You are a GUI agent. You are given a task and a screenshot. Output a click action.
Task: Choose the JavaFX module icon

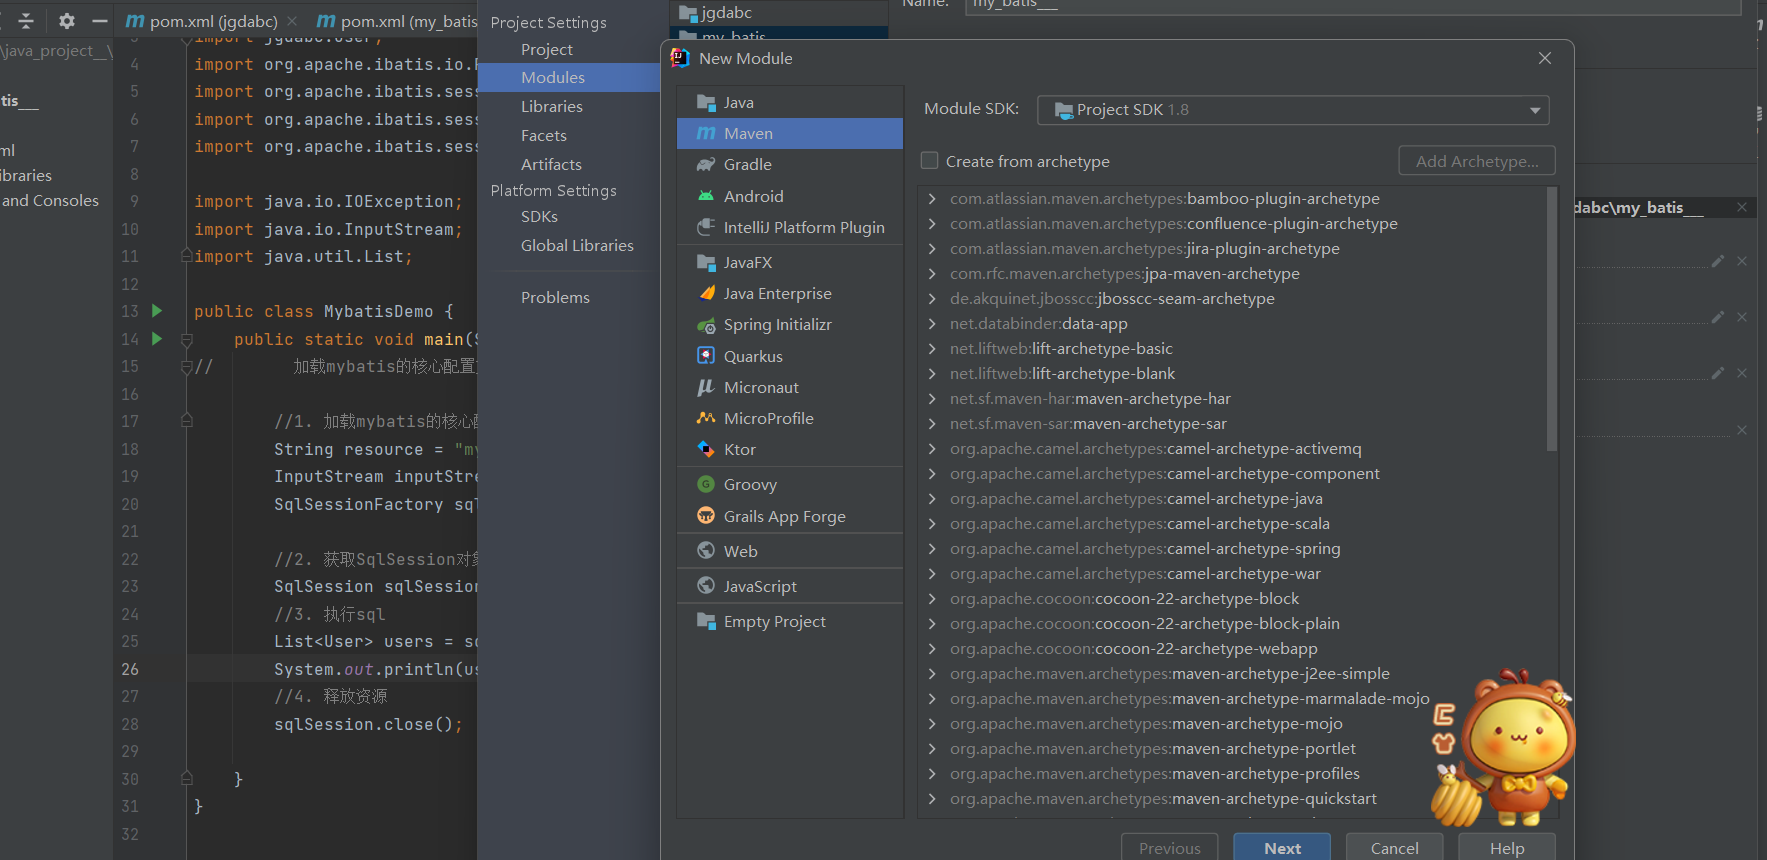[706, 262]
